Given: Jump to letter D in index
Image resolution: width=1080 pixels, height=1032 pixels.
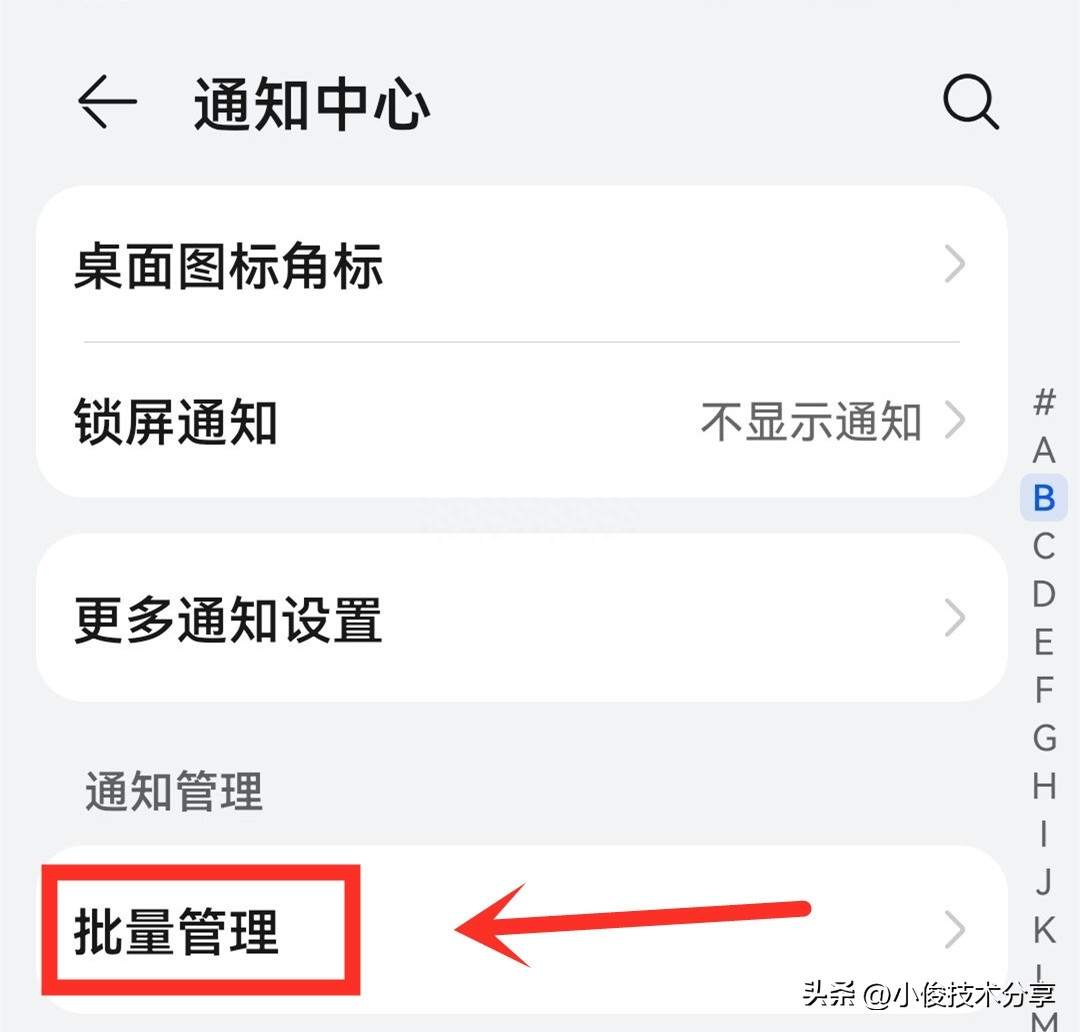Looking at the screenshot, I should coord(1044,594).
